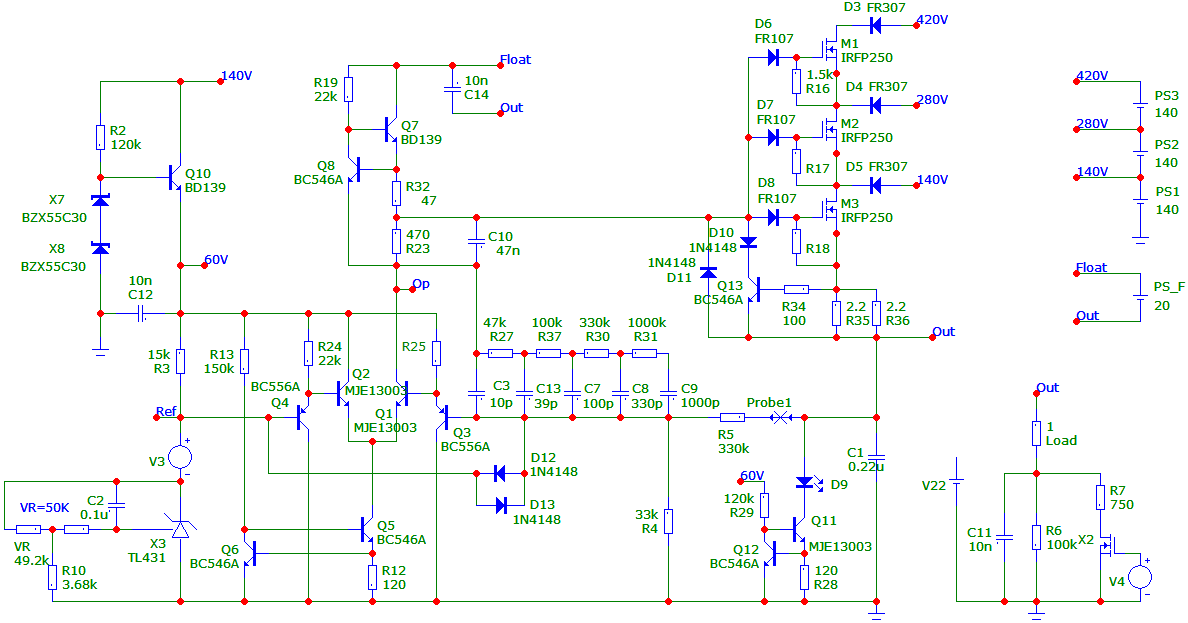Select the D4 FR307 diode symbol
The height and width of the screenshot is (623, 1188).
[x=876, y=105]
